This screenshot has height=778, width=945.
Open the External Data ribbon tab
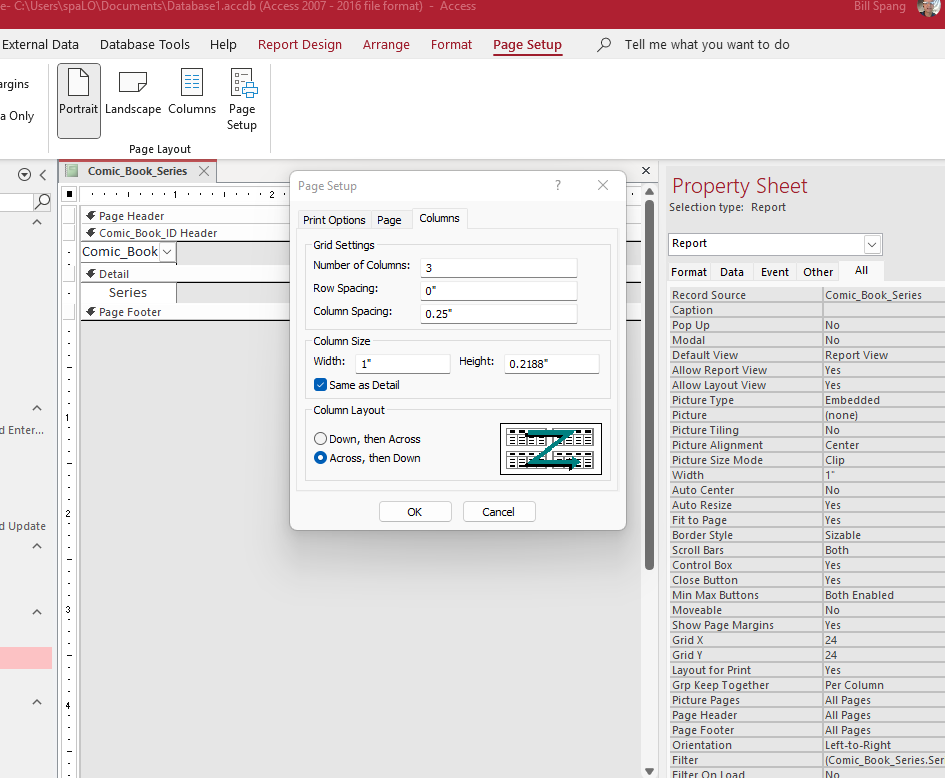(40, 45)
